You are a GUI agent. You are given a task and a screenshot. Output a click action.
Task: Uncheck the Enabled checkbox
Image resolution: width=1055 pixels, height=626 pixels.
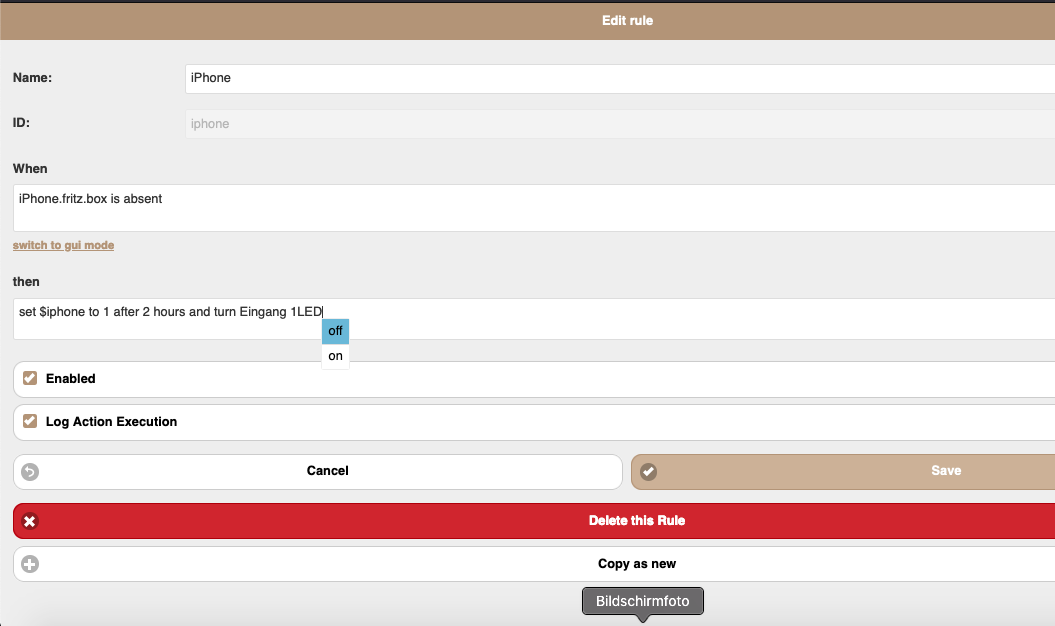(30, 378)
